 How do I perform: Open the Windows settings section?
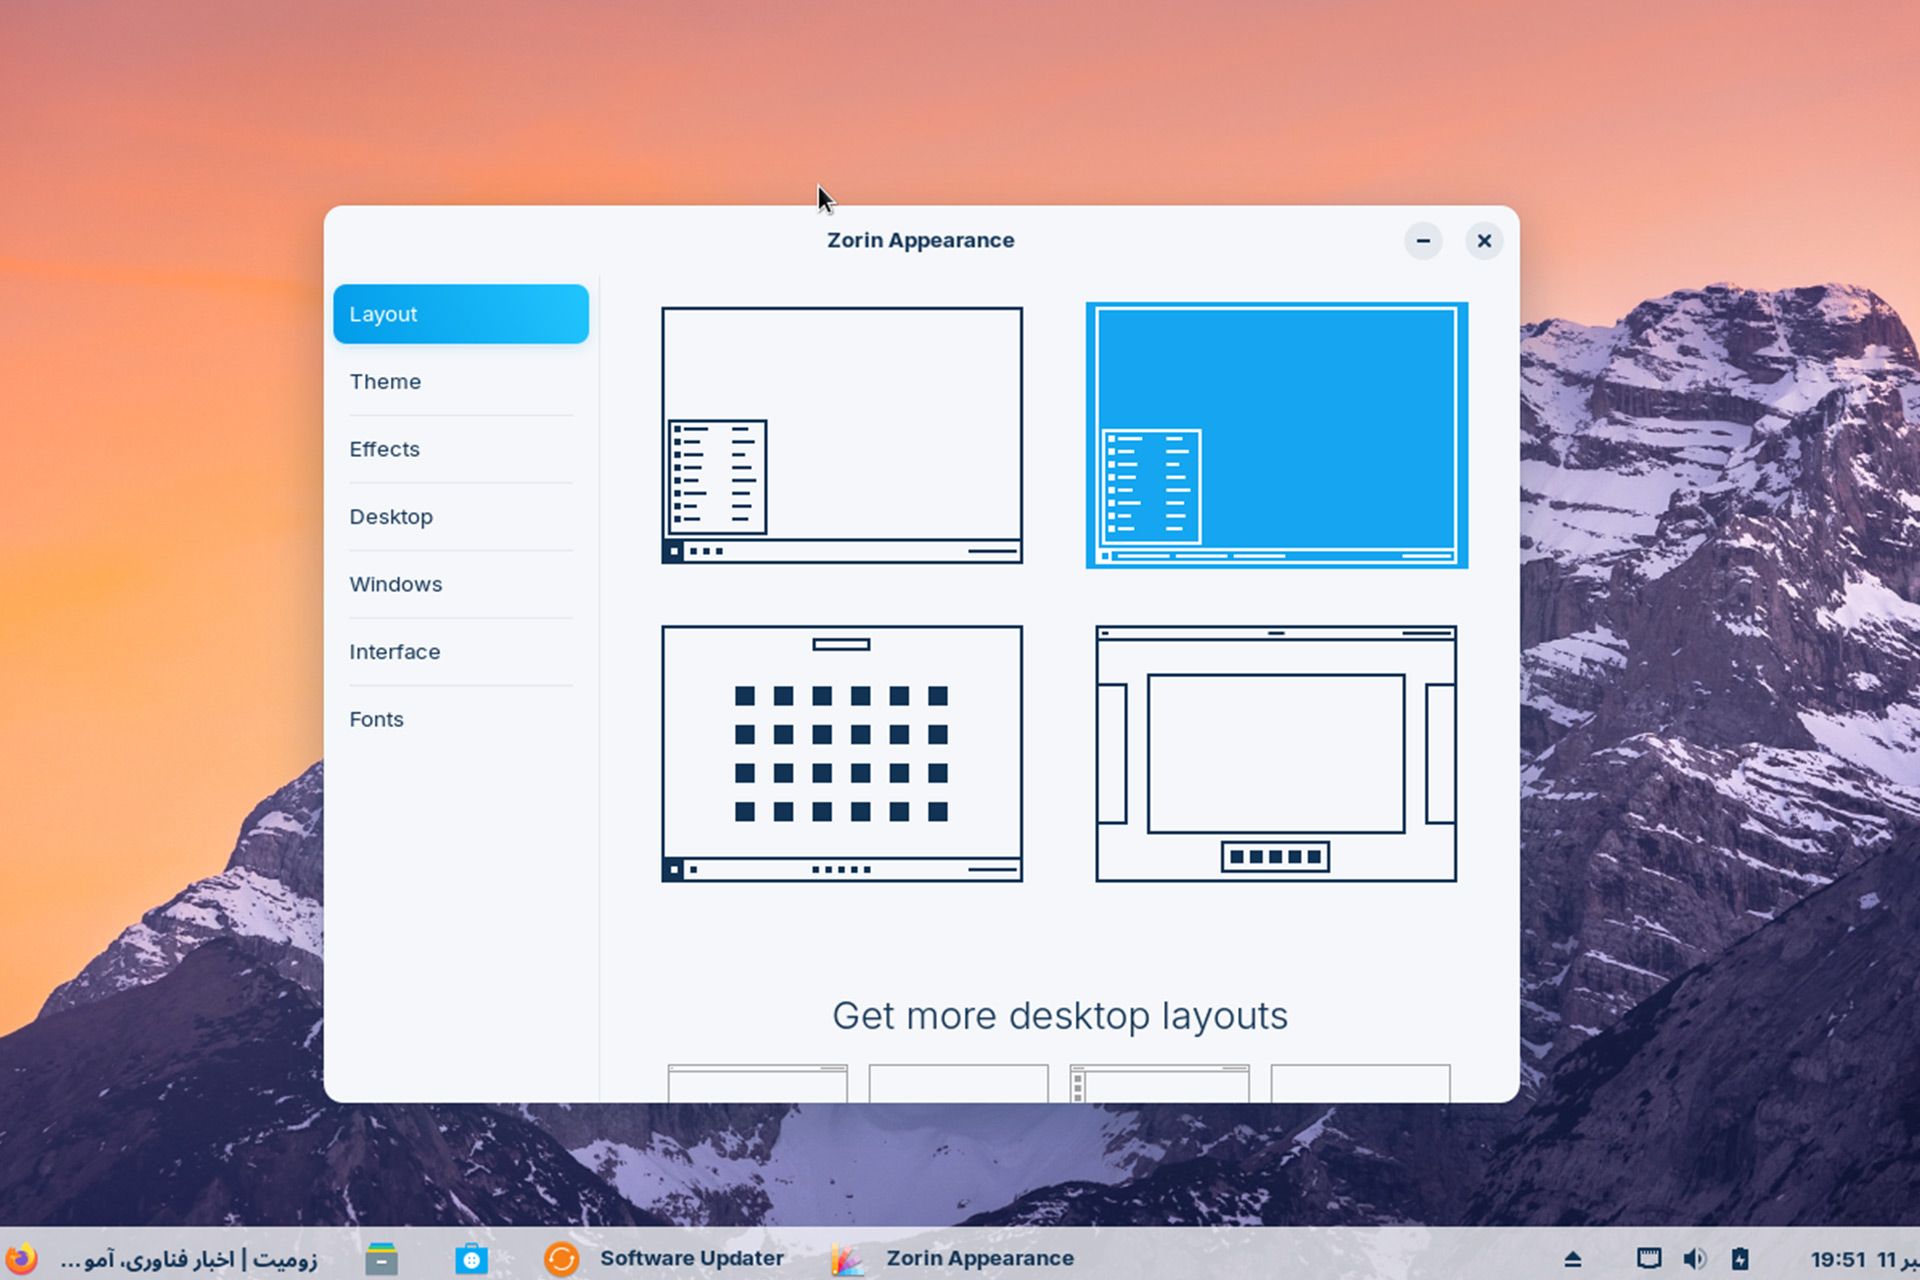461,584
